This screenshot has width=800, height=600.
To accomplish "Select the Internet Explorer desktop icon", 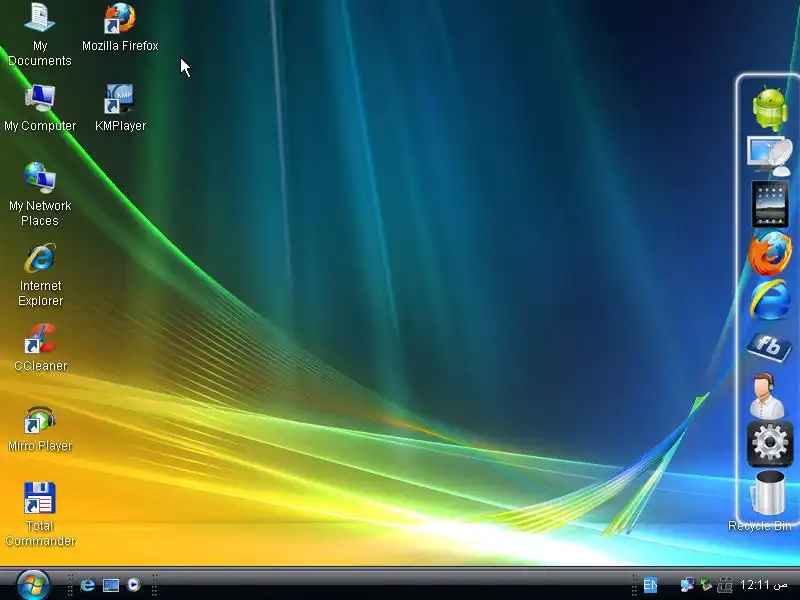I will pyautogui.click(x=40, y=275).
